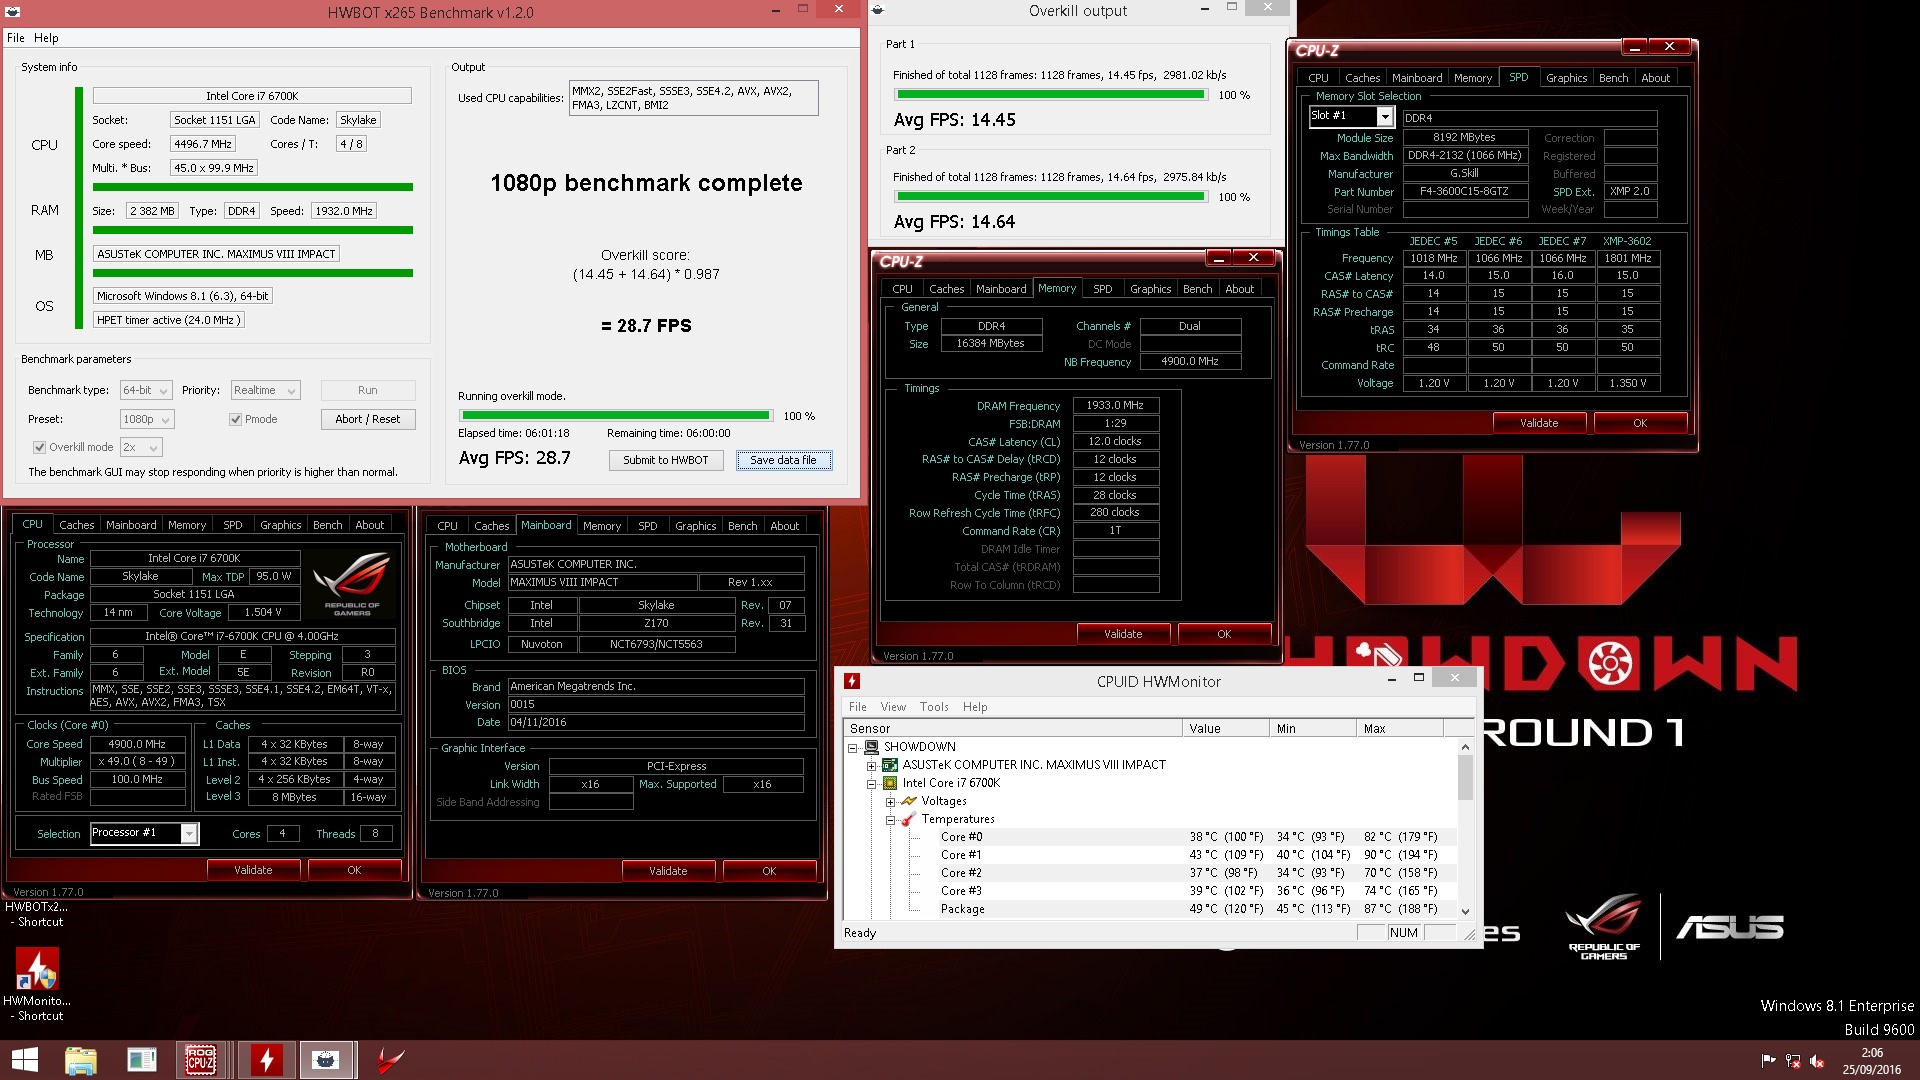Click the ASUSTeK motherboard icon in the tree
Image resolution: width=1920 pixels, height=1080 pixels.
[890, 765]
